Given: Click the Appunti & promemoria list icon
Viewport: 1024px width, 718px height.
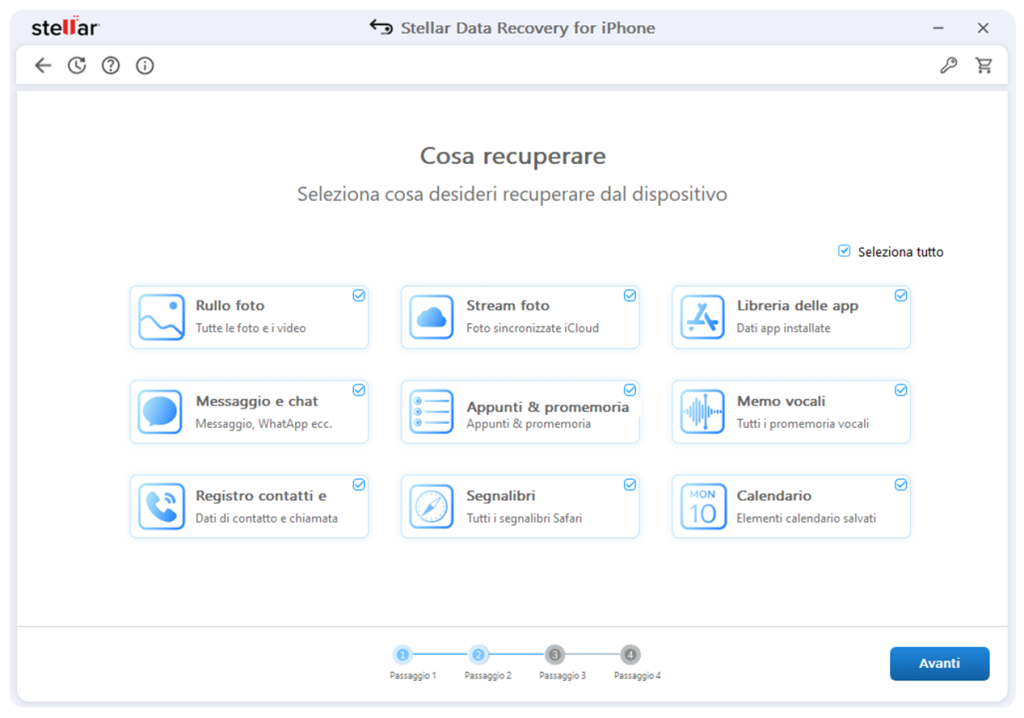Looking at the screenshot, I should 431,412.
